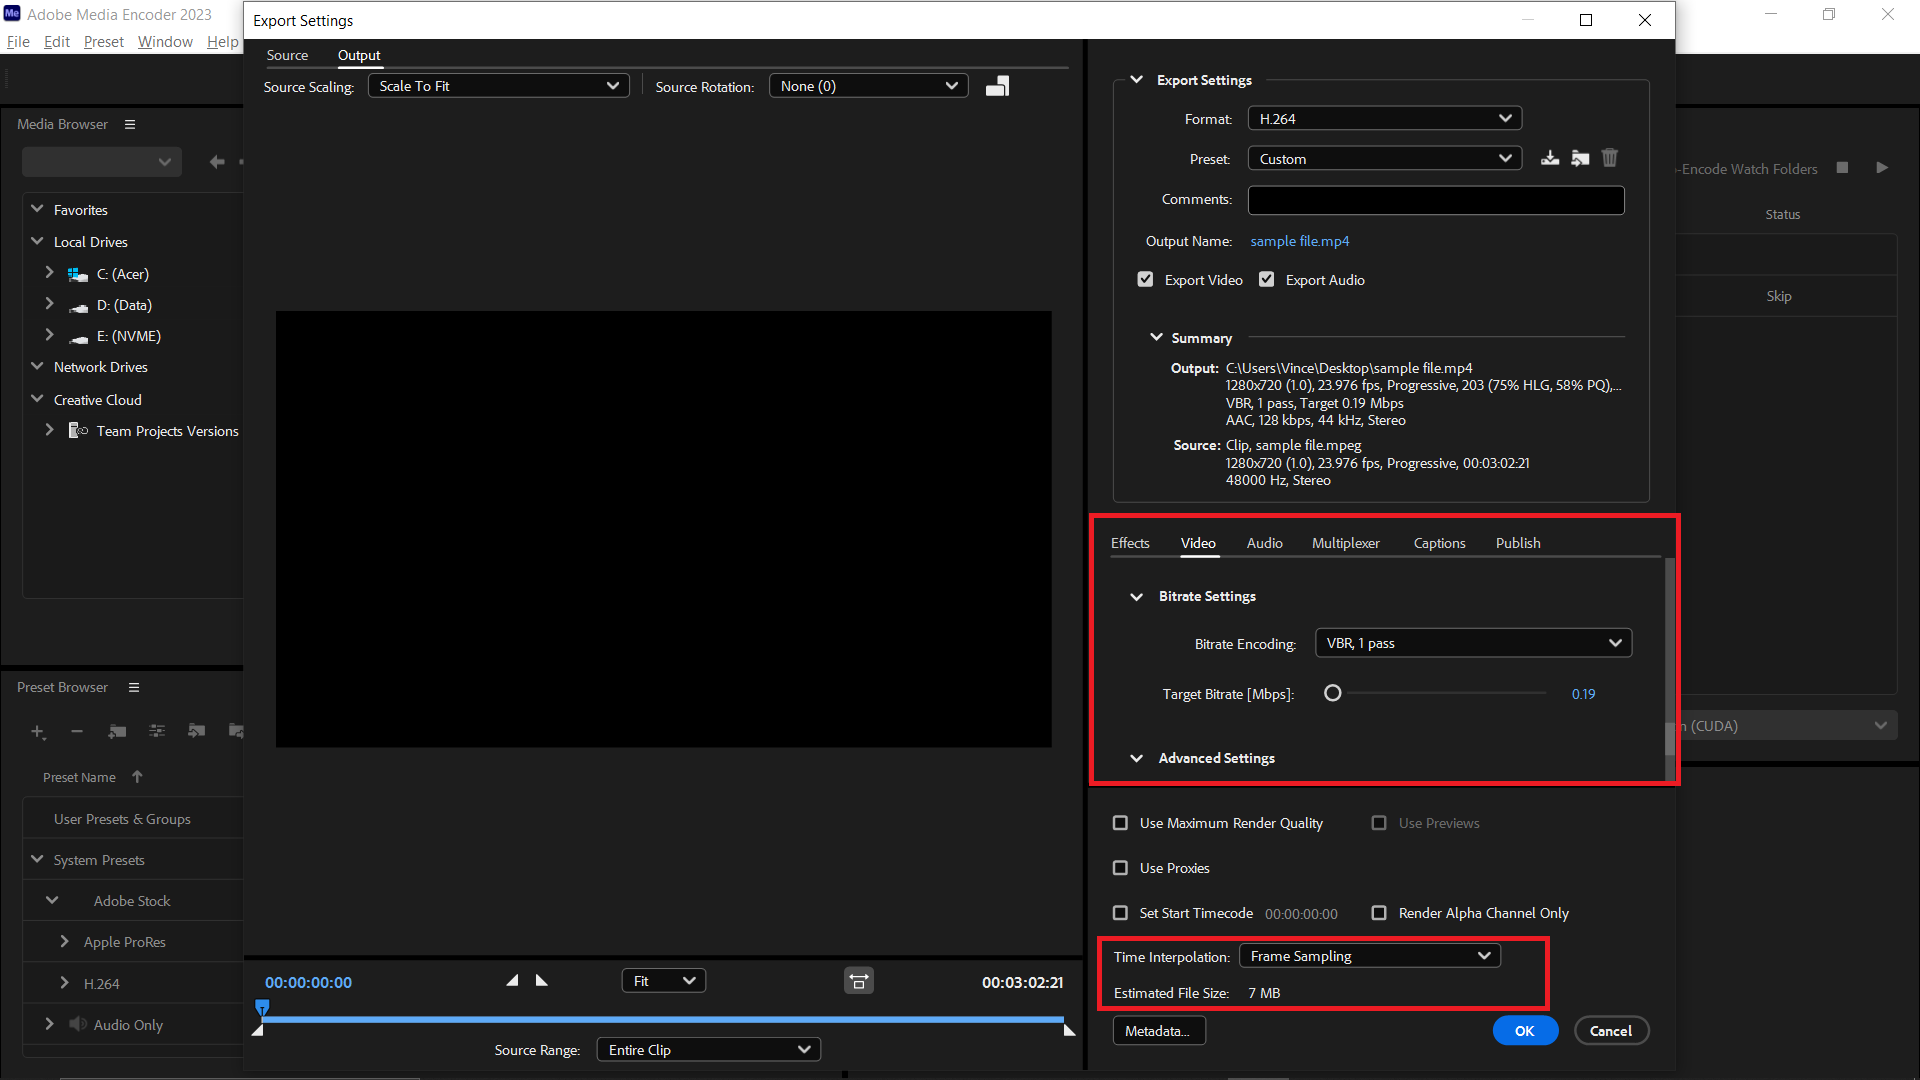
Task: Click the Comments input field
Action: [x=1436, y=199]
